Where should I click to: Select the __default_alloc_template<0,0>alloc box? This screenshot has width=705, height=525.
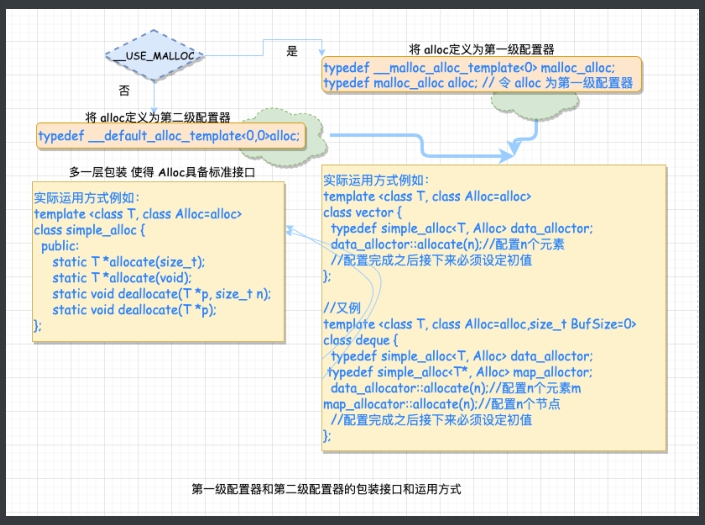[168, 135]
